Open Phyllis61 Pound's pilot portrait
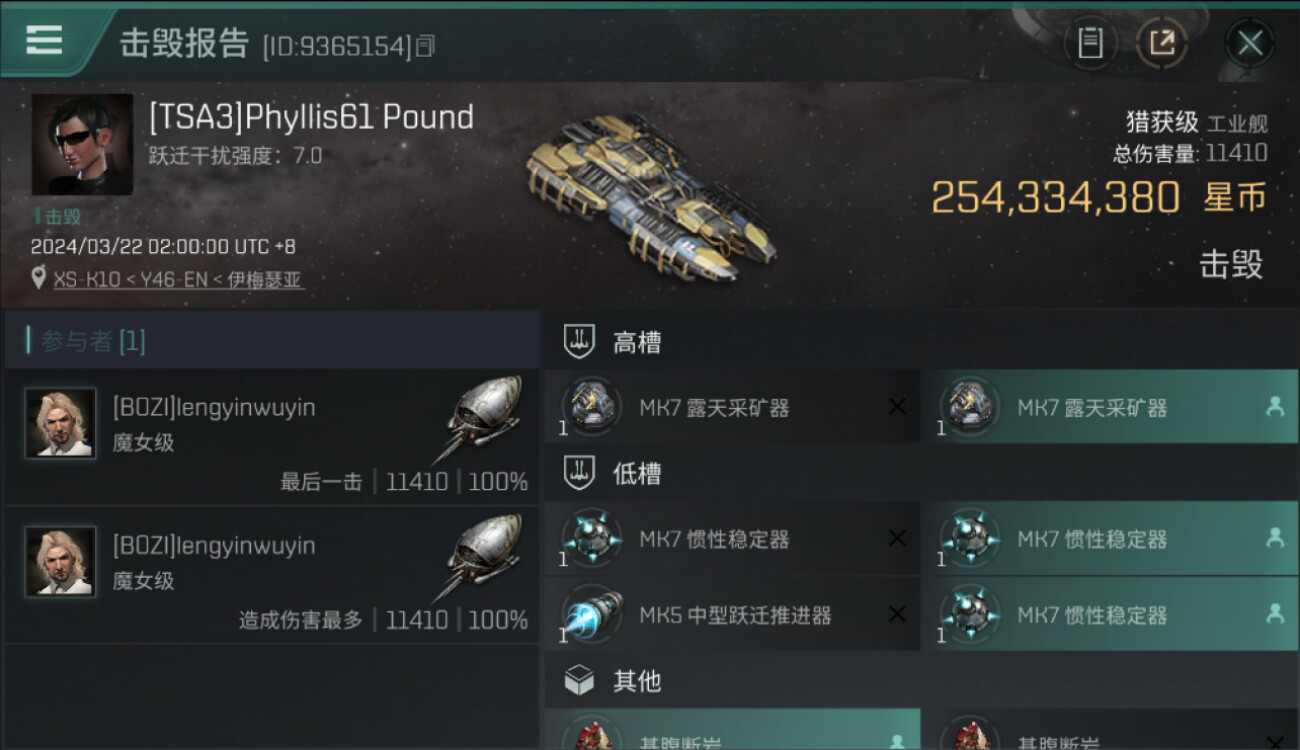The image size is (1300, 750). point(82,144)
